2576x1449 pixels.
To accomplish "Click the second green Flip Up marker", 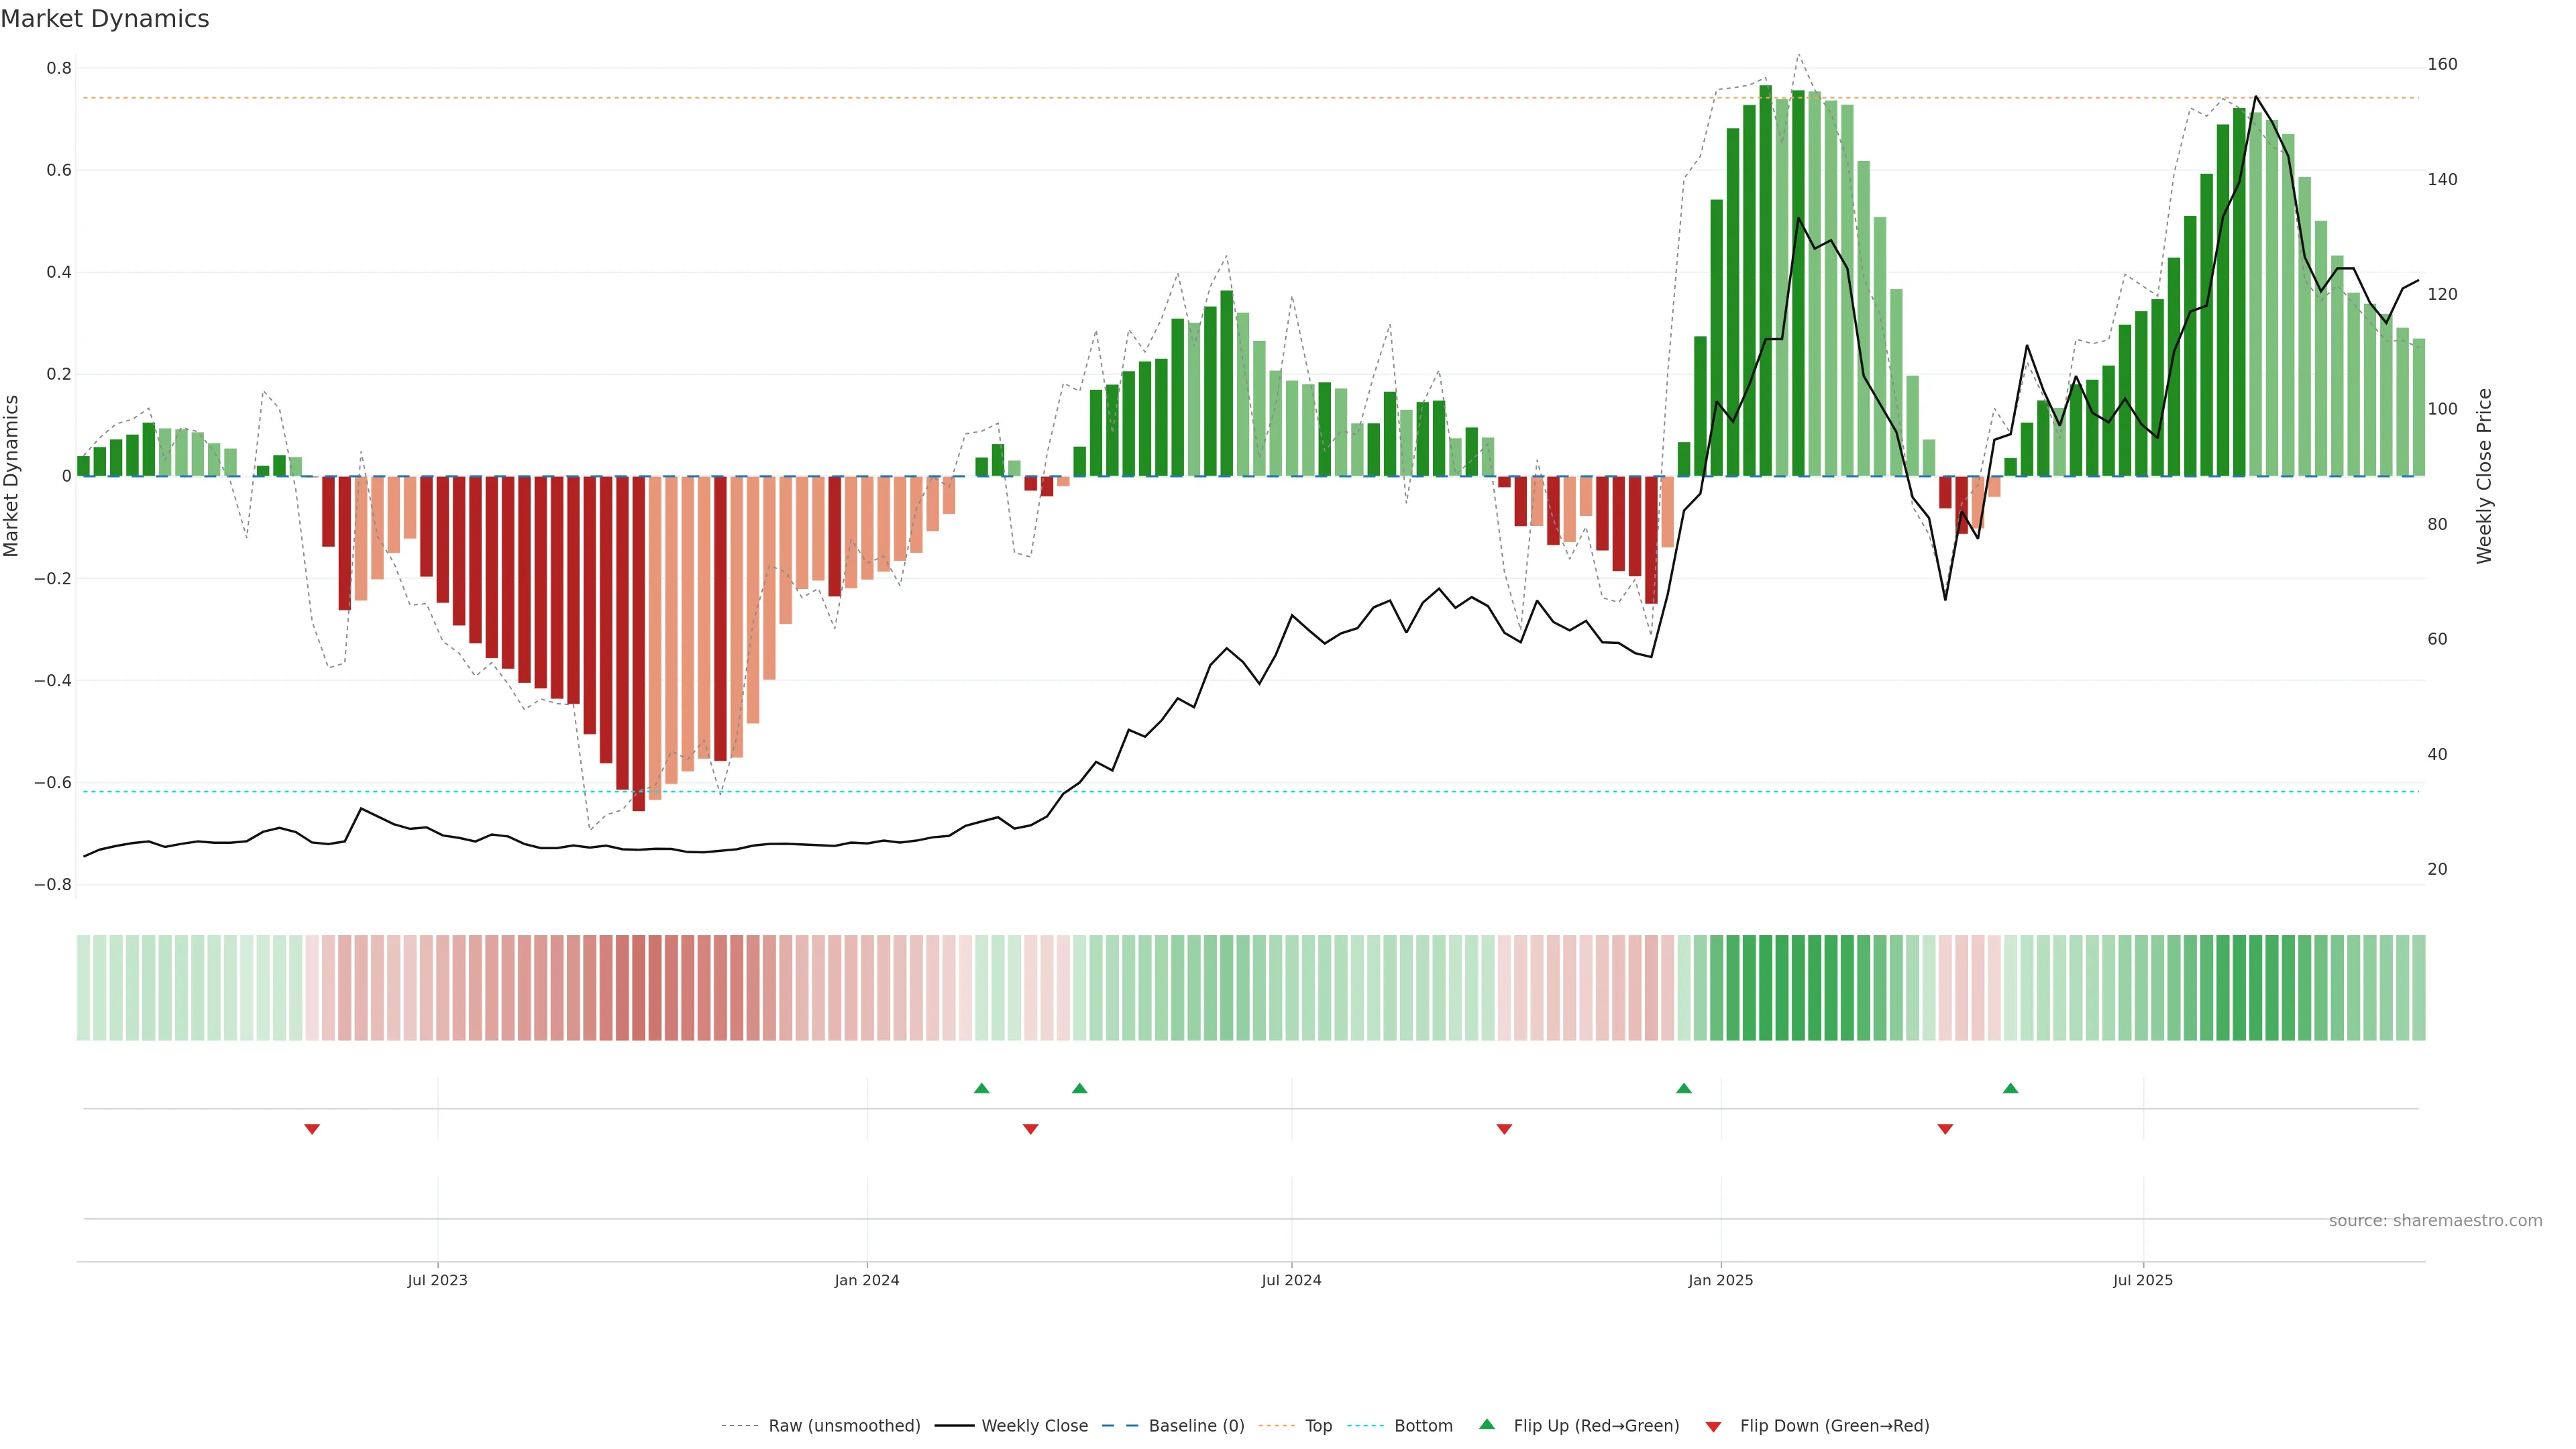I will pyautogui.click(x=1079, y=1088).
